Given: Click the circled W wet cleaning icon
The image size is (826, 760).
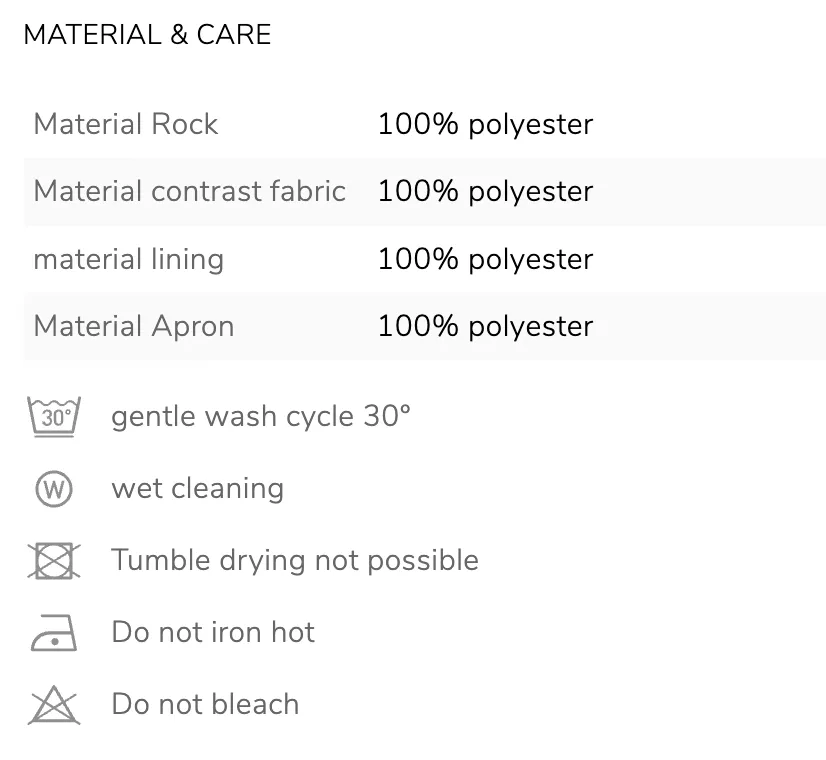Looking at the screenshot, I should click(x=54, y=489).
